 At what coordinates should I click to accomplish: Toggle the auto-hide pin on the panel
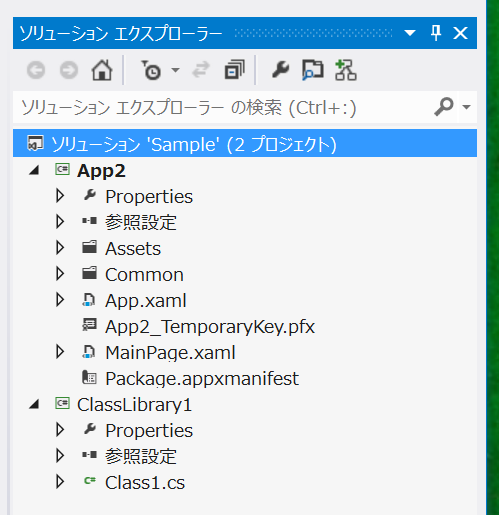click(x=436, y=33)
